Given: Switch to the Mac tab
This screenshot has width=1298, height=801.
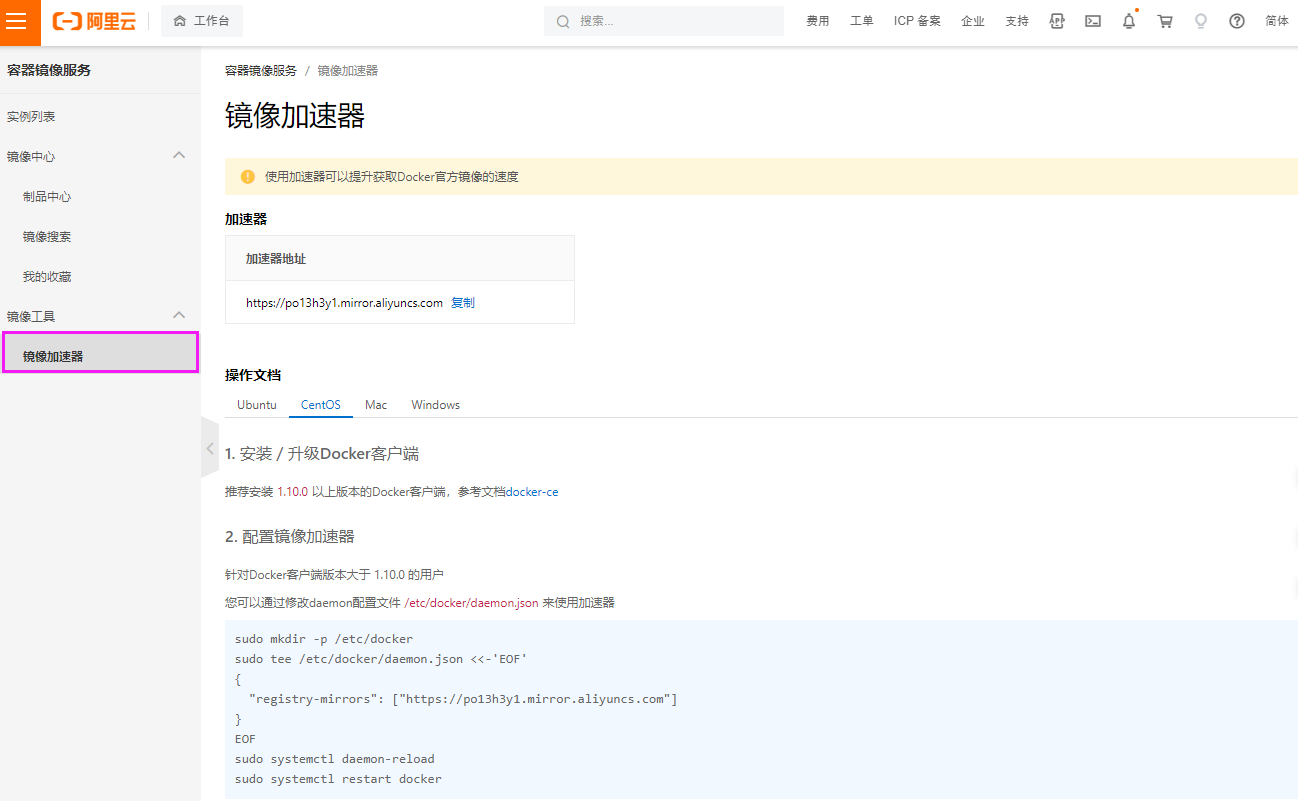Looking at the screenshot, I should coord(376,405).
